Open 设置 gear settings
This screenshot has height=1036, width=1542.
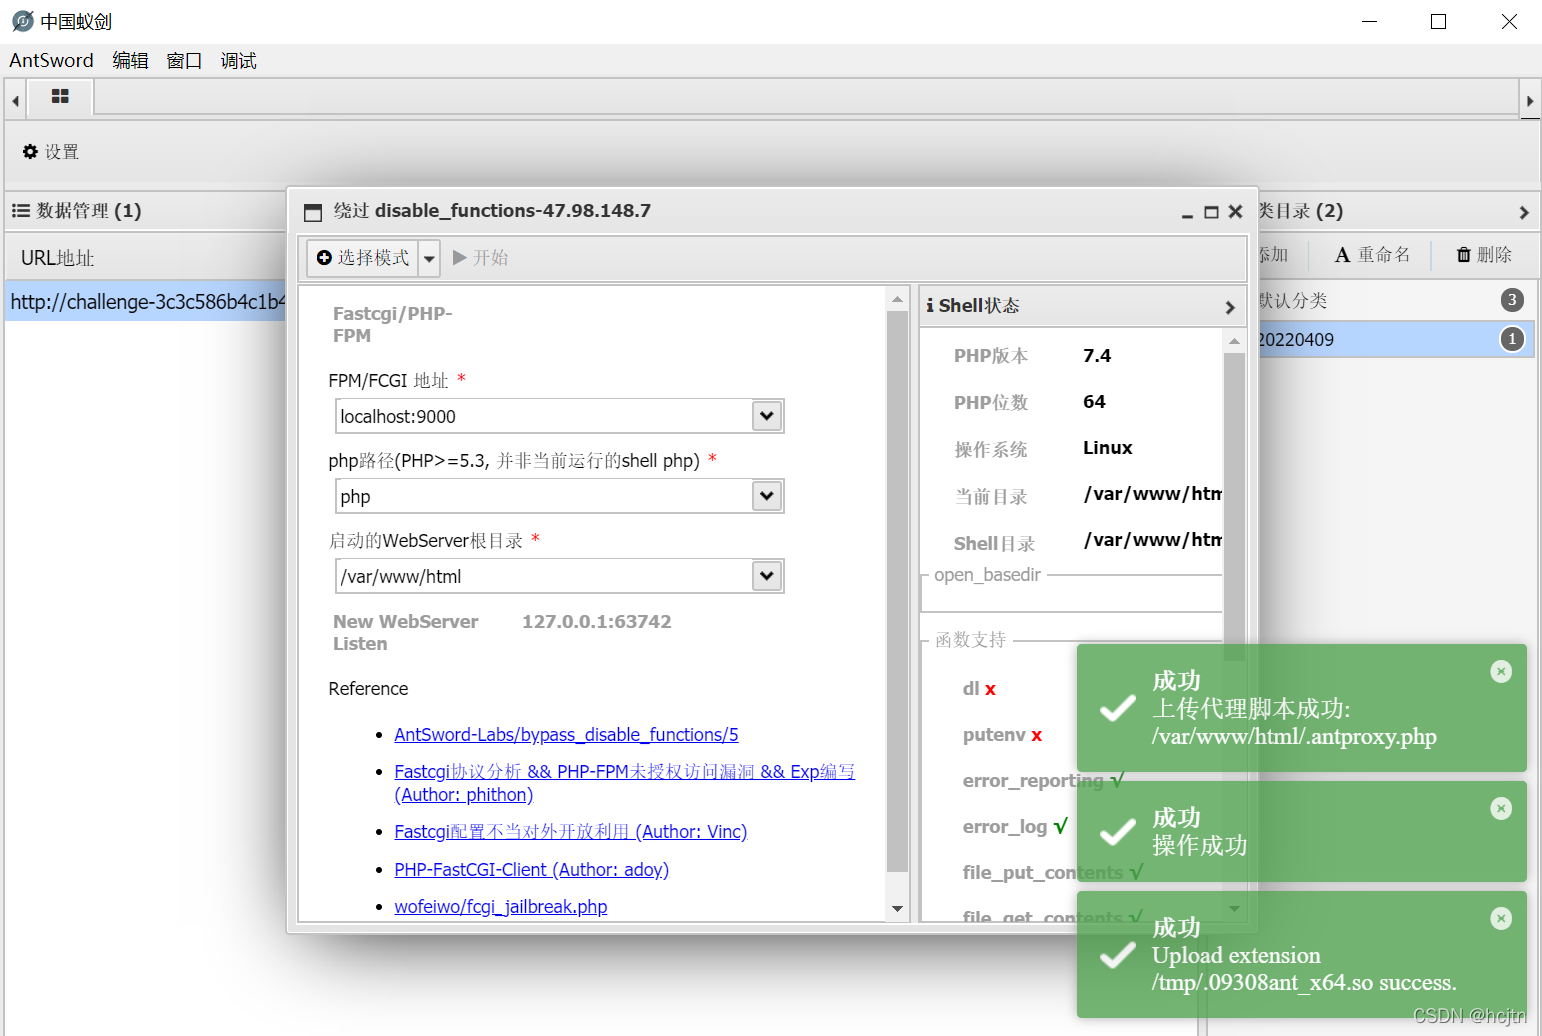tap(51, 152)
